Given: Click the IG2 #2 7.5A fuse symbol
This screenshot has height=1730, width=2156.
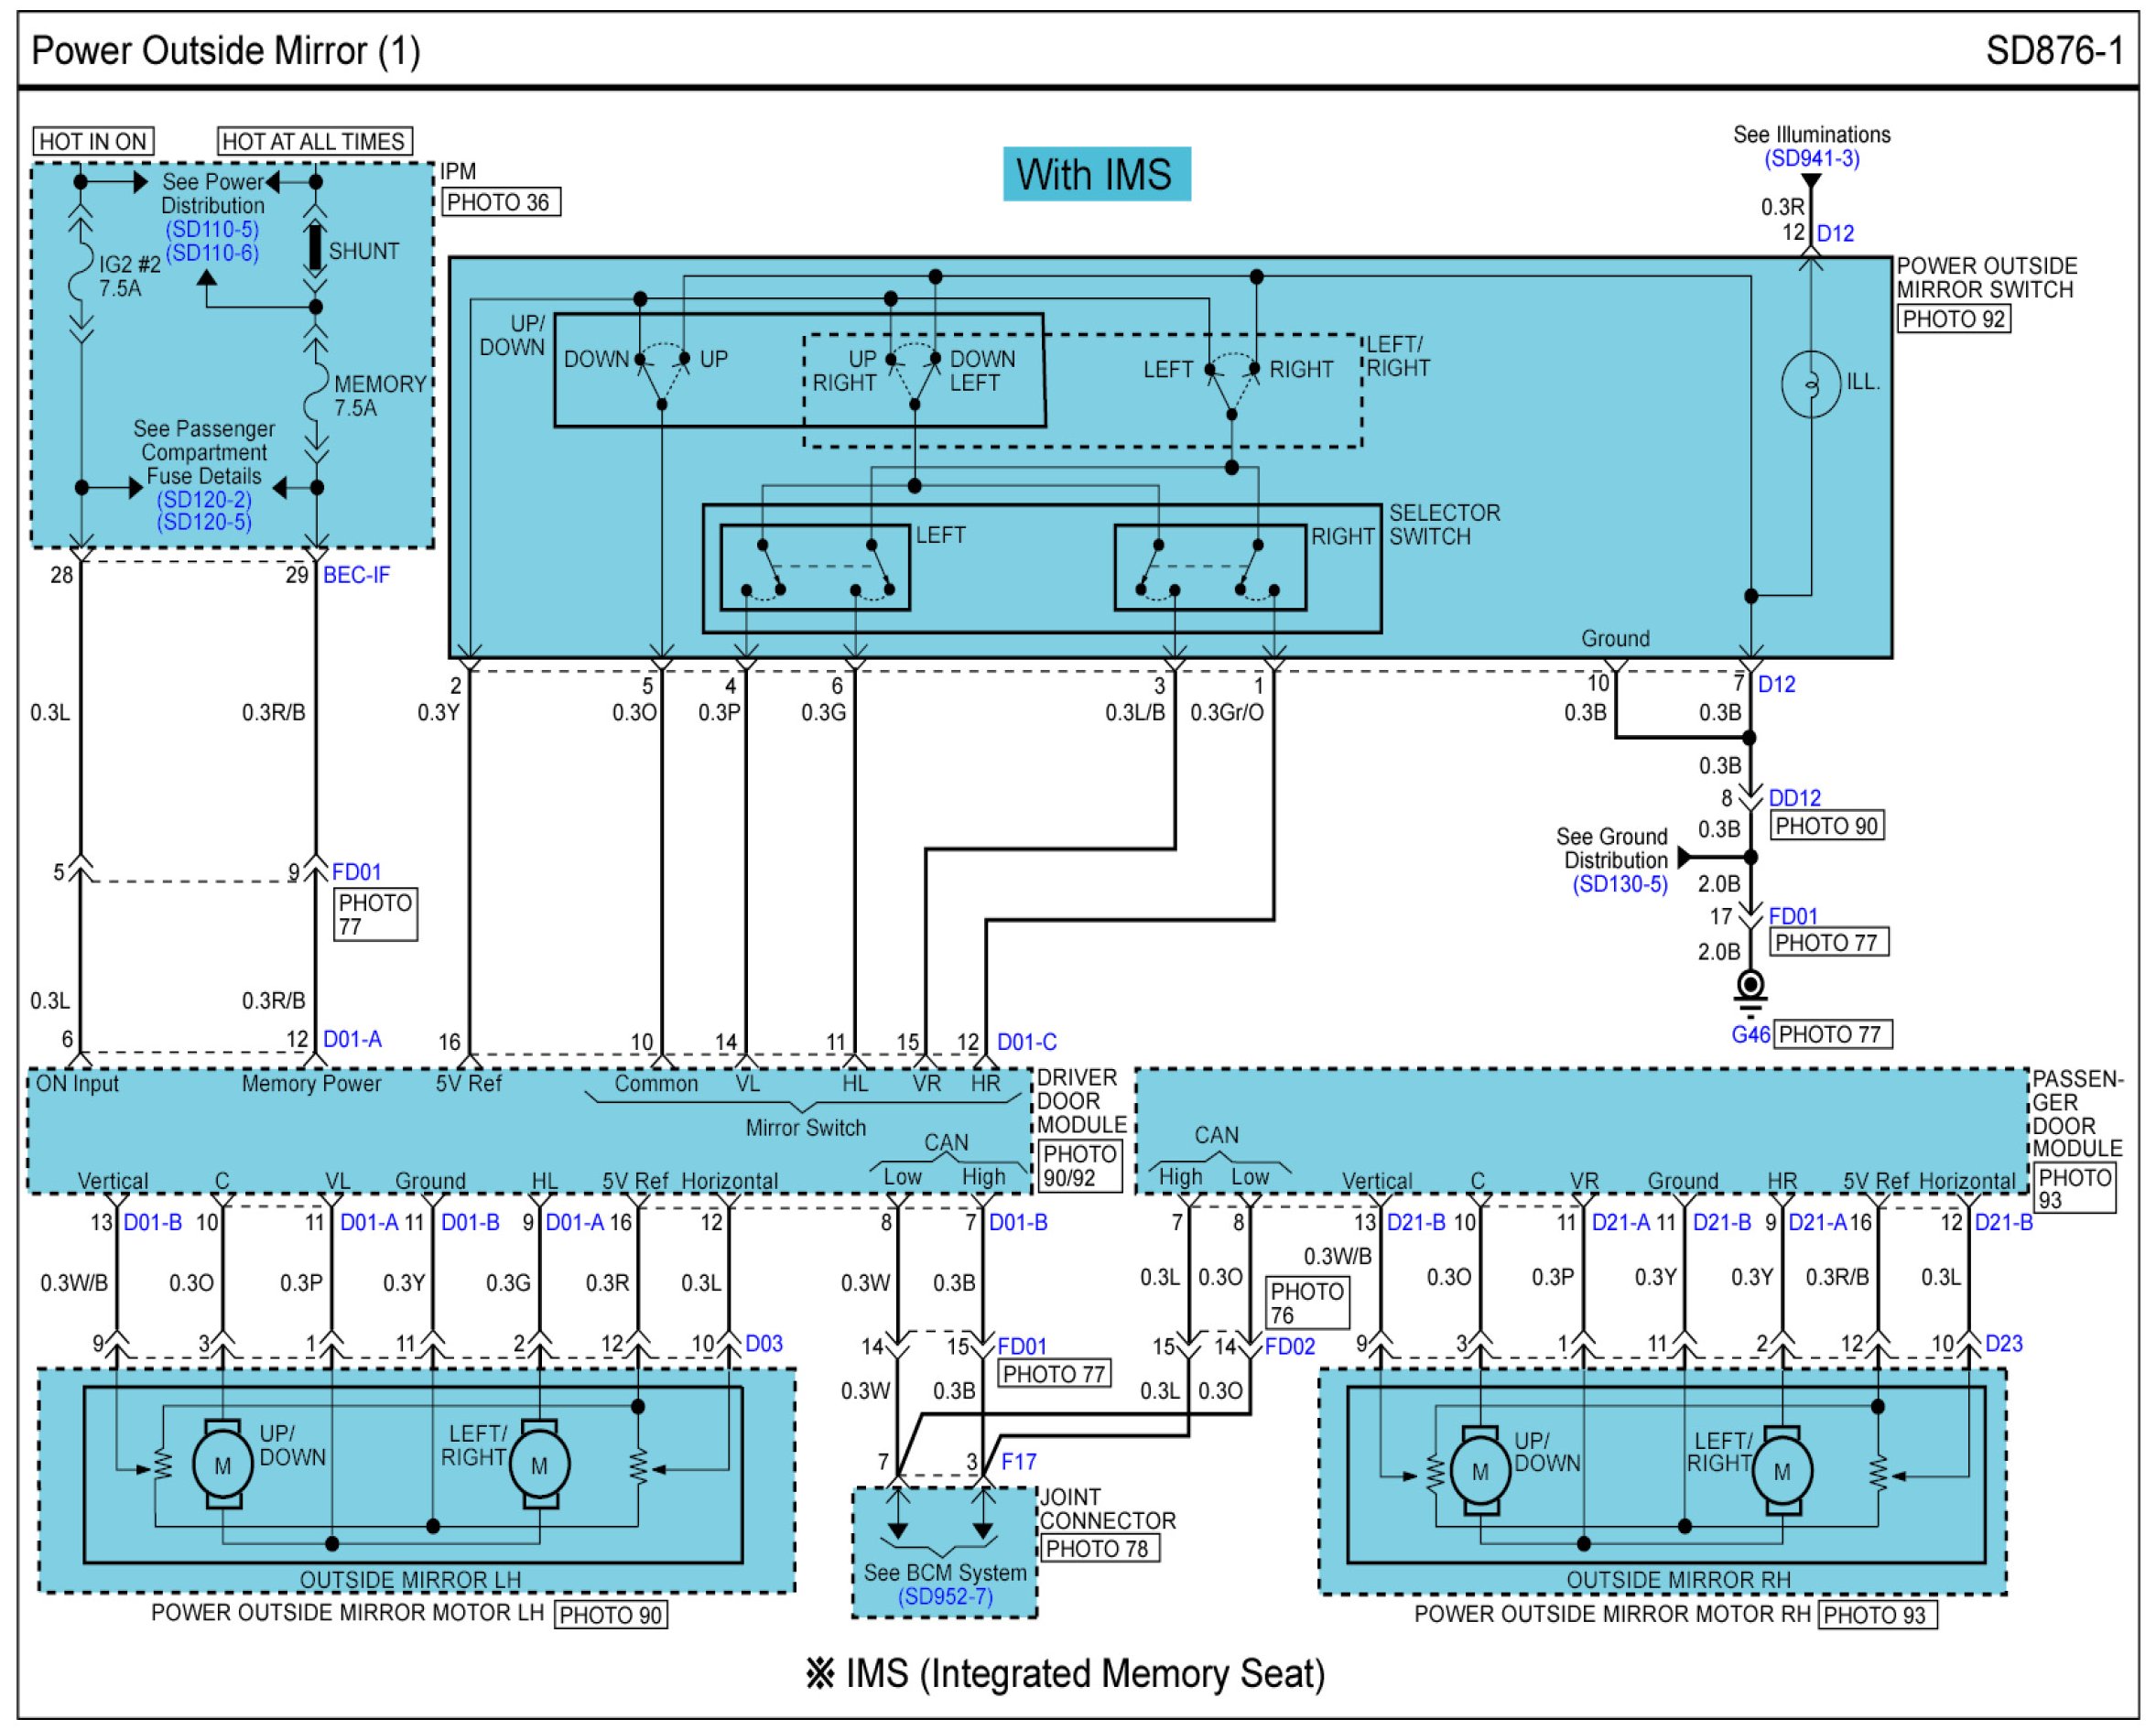Looking at the screenshot, I should point(81,270).
